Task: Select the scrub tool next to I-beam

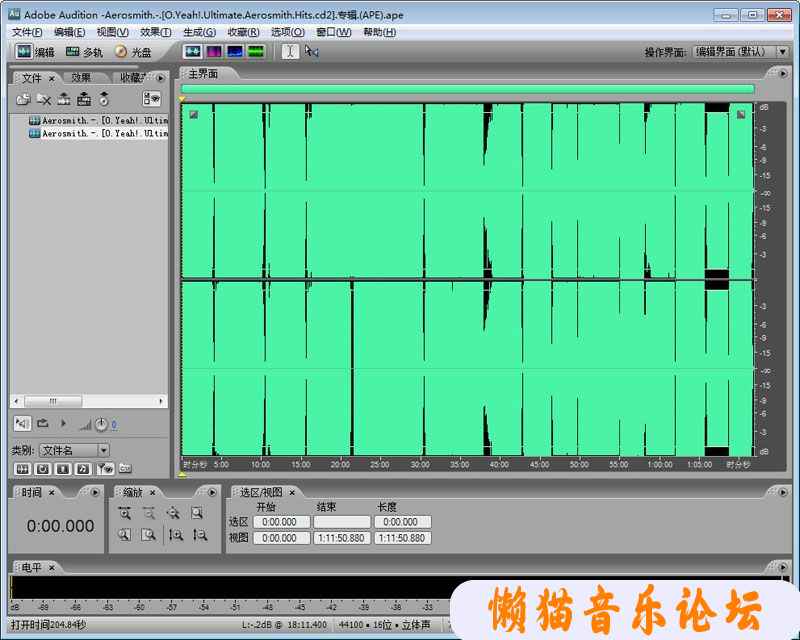Action: coord(311,52)
